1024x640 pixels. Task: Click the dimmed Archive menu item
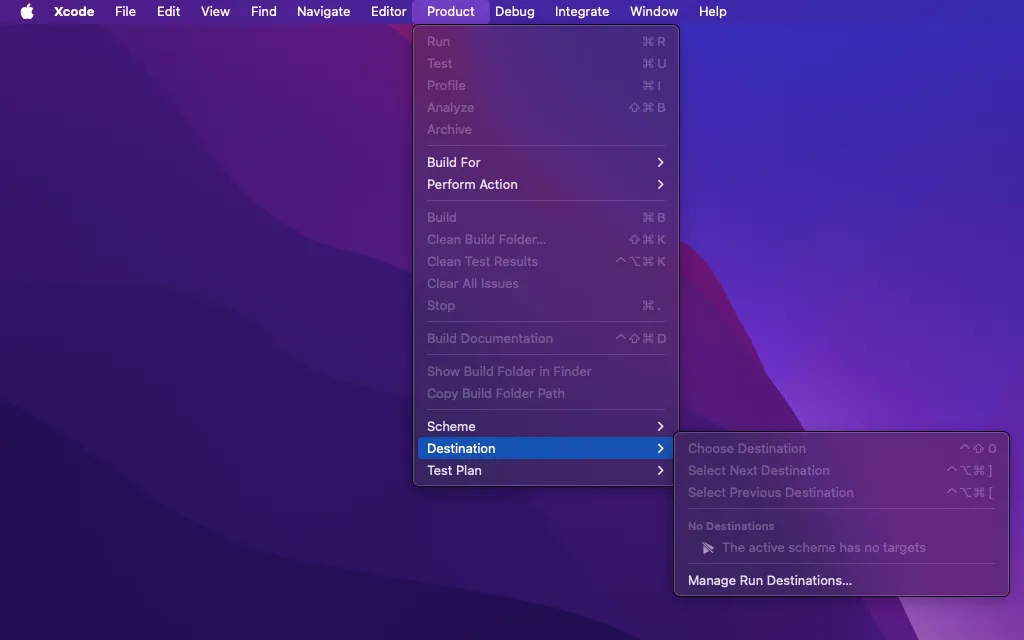(545, 129)
